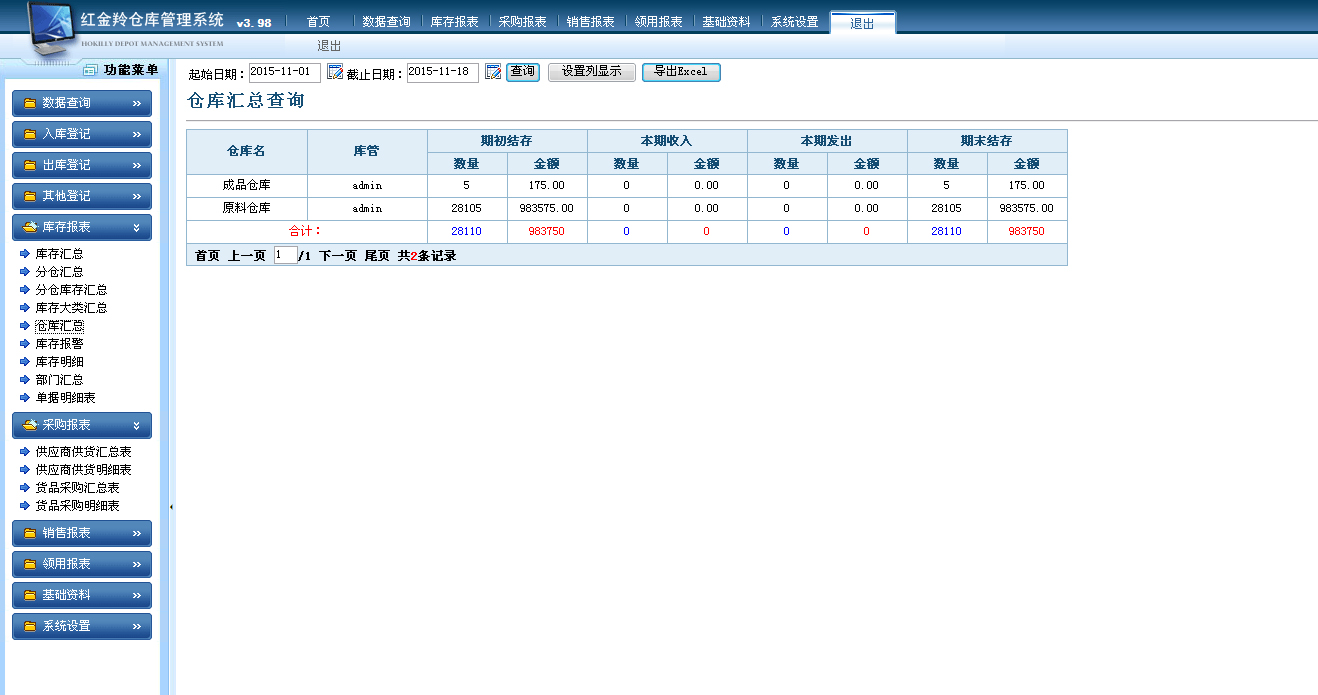Collapse the 采购报表 sidebar section
Screen dimensions: 1318x695
pos(81,425)
